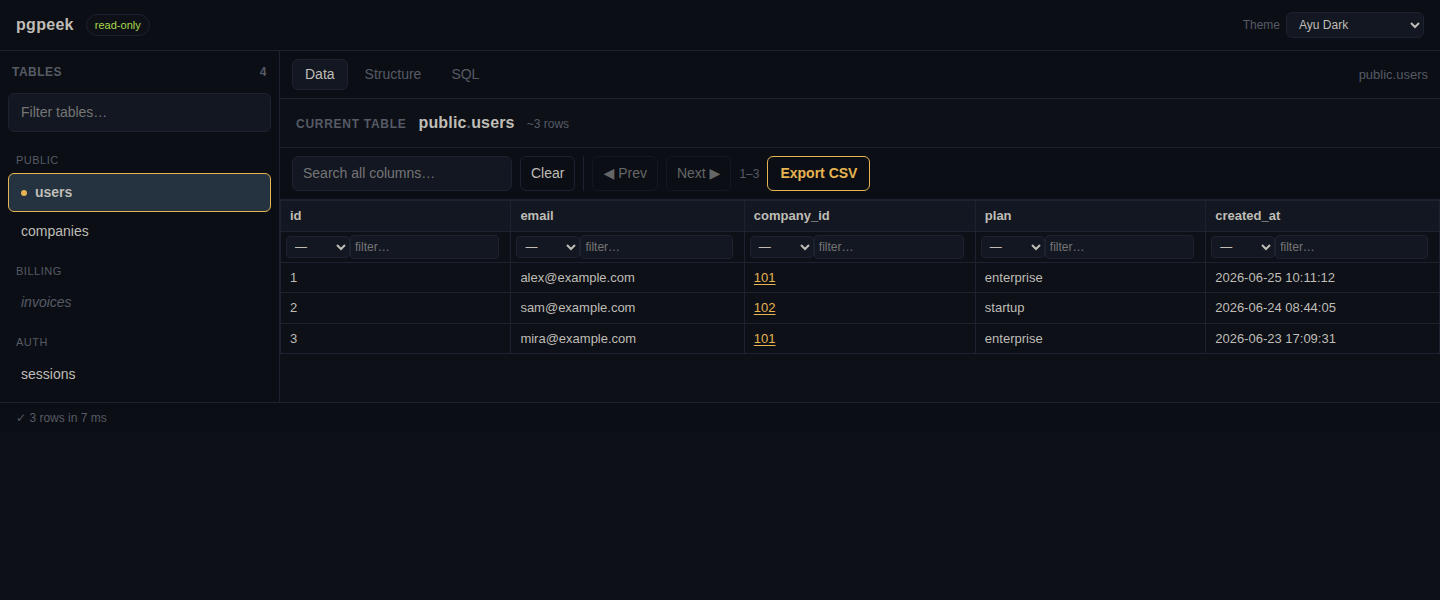1440x600 pixels.
Task: Open the Theme dropdown showing Ayu Dark
Action: 1354,25
